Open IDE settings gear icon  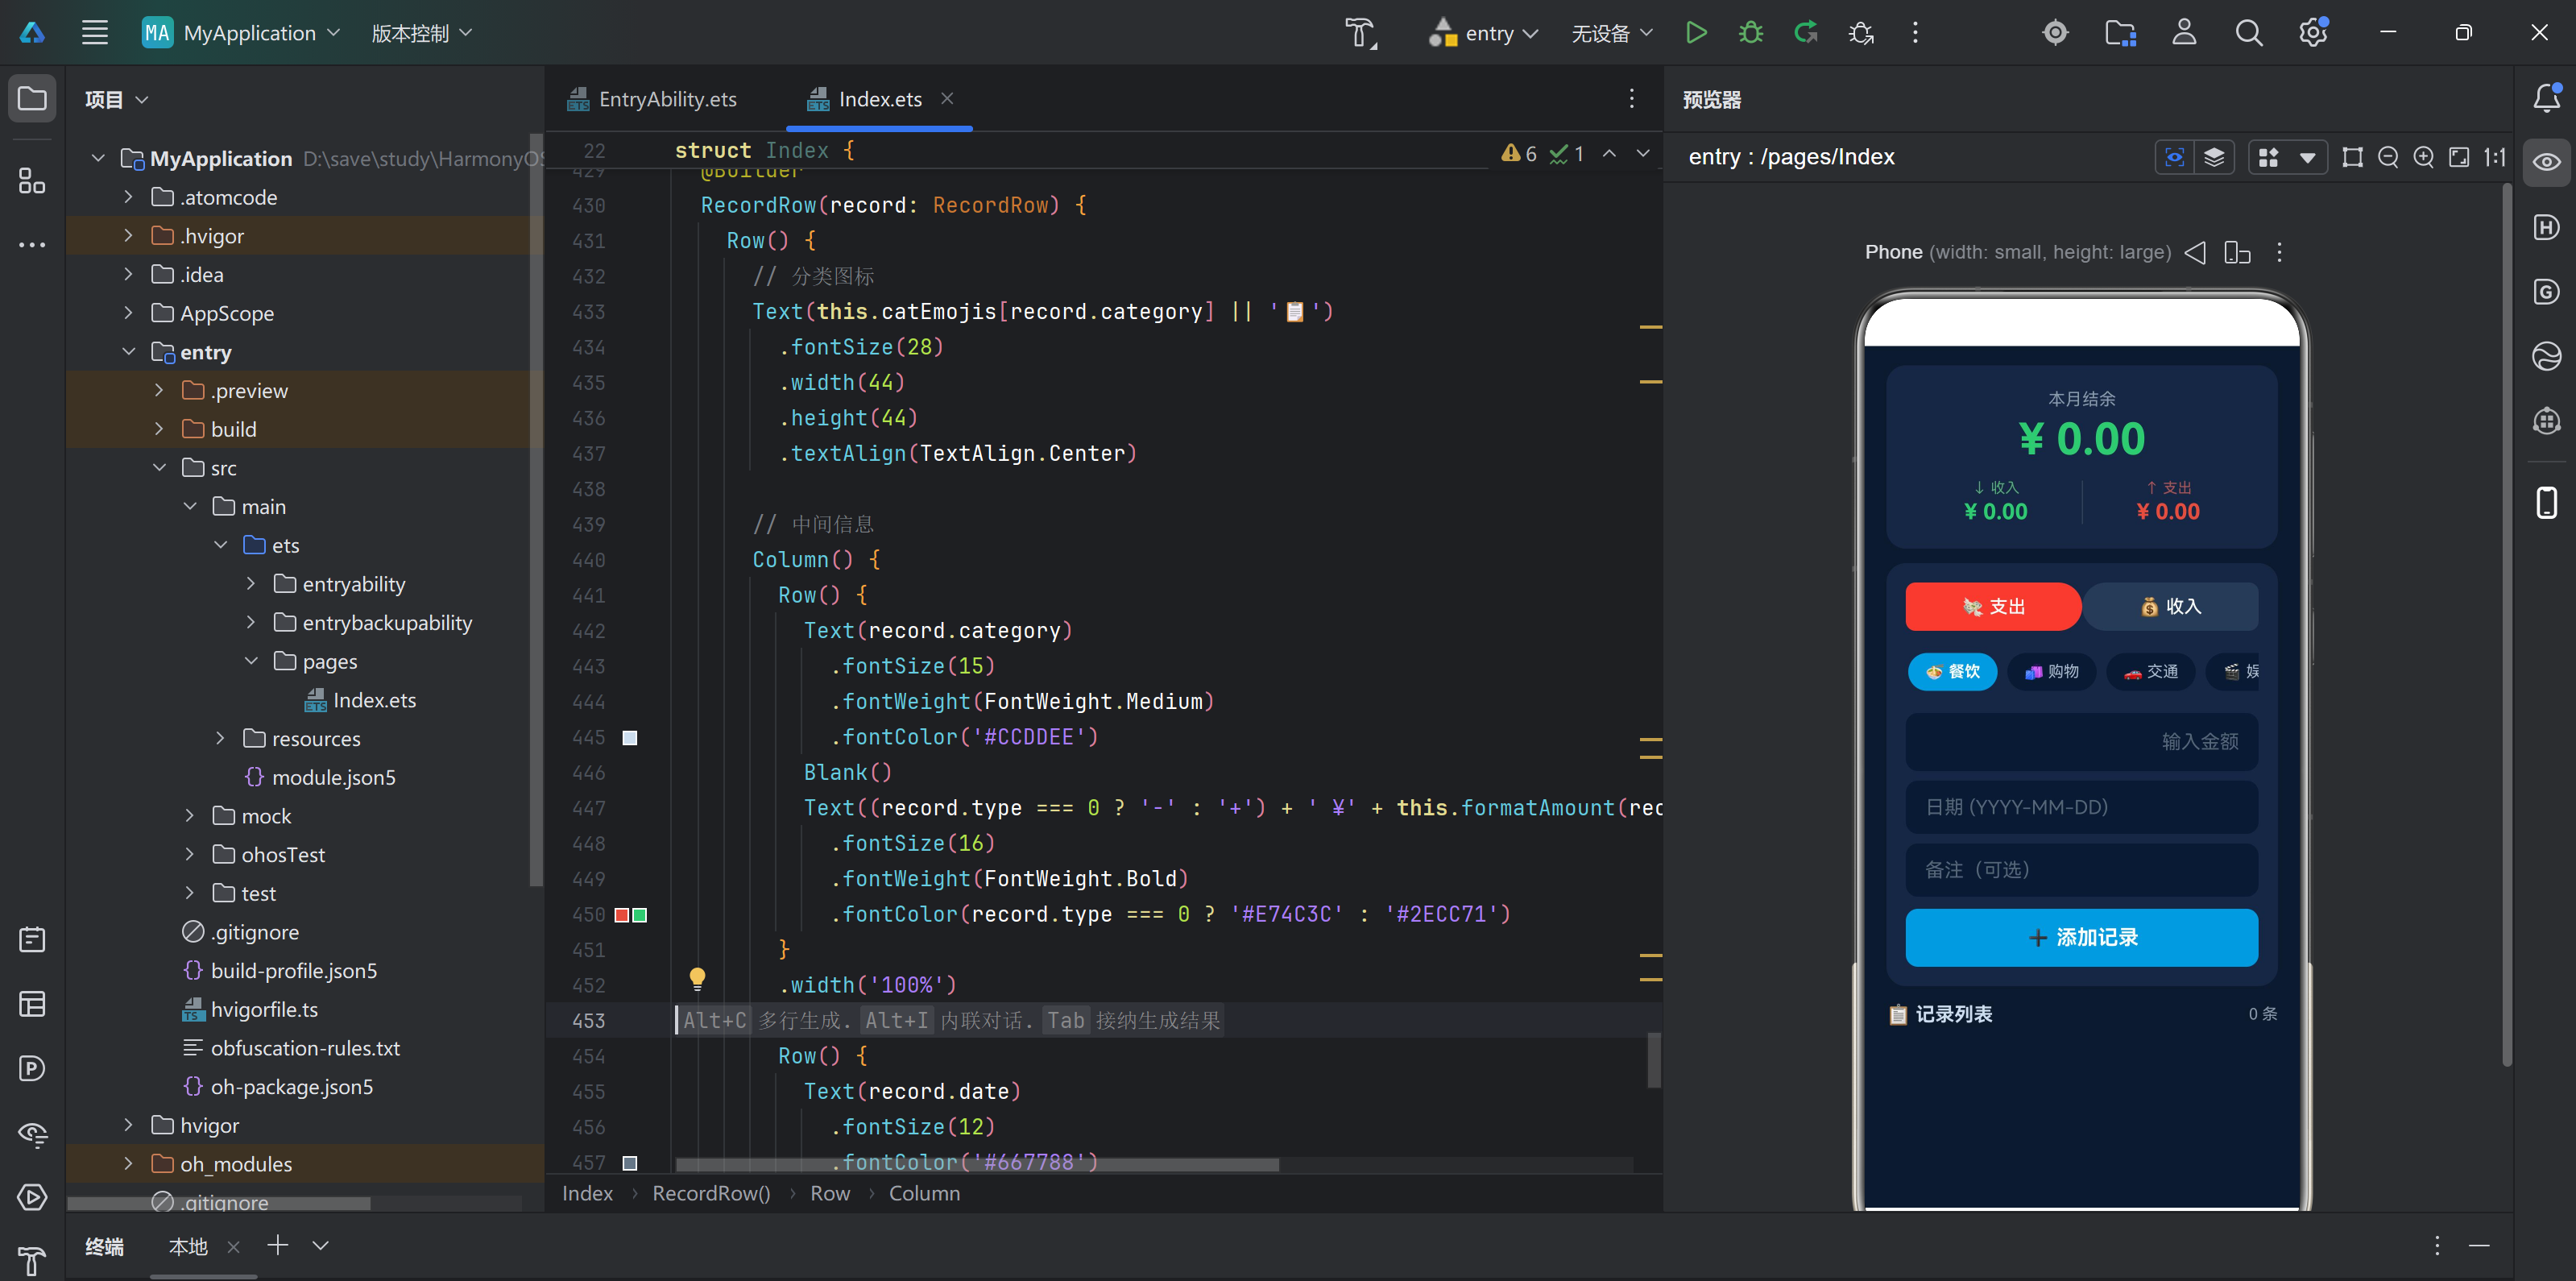coord(2313,33)
